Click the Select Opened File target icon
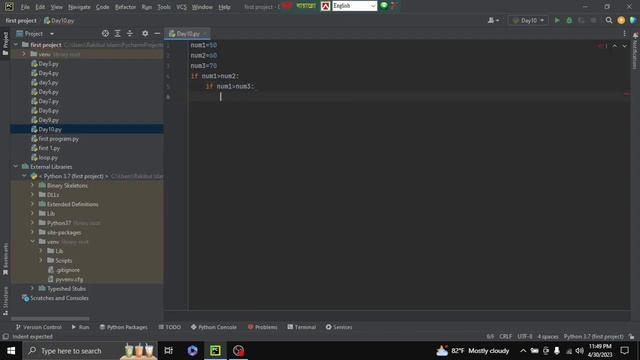The image size is (640, 360). [105, 33]
